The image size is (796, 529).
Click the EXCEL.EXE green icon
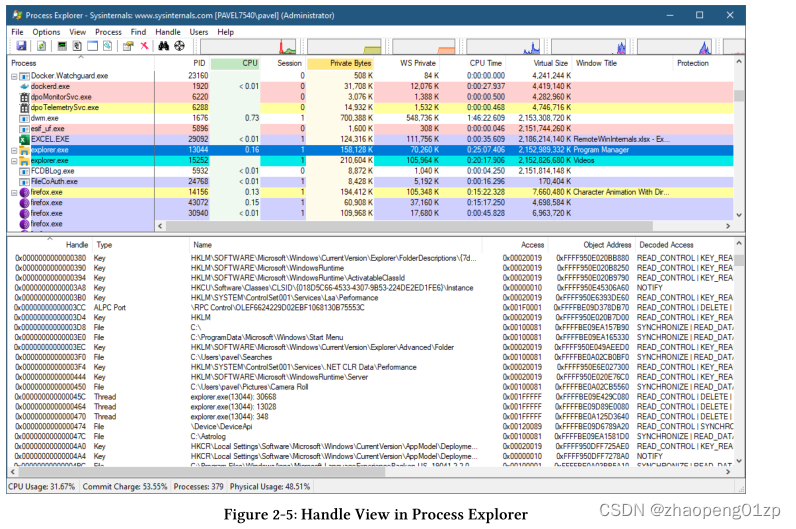tap(24, 139)
